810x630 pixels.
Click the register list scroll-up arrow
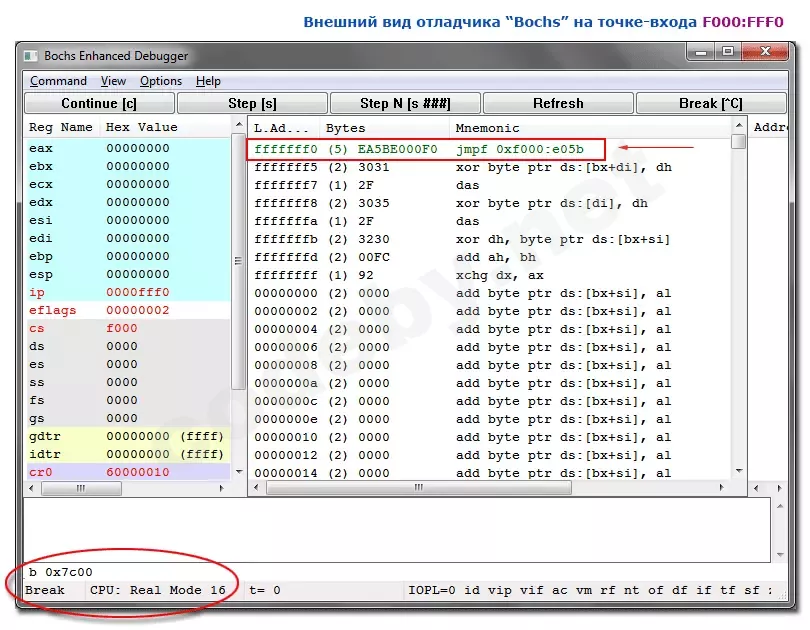click(239, 124)
